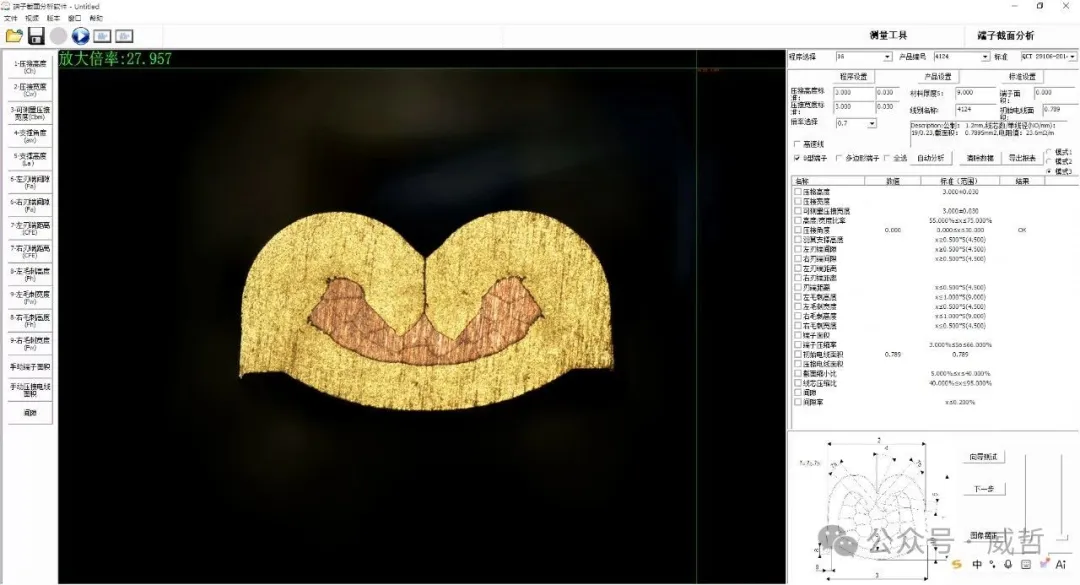This screenshot has width=1080, height=585.
Task: Open the 窗口 menu
Action: coord(74,18)
